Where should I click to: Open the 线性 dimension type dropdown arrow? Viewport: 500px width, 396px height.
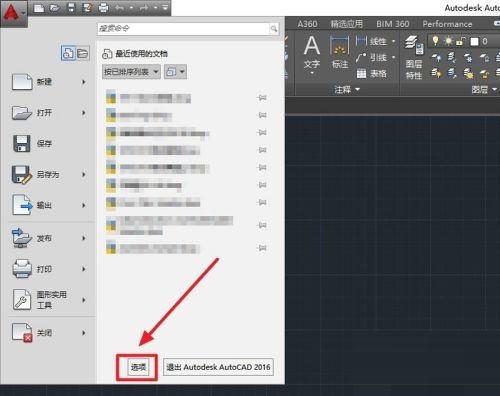393,41
